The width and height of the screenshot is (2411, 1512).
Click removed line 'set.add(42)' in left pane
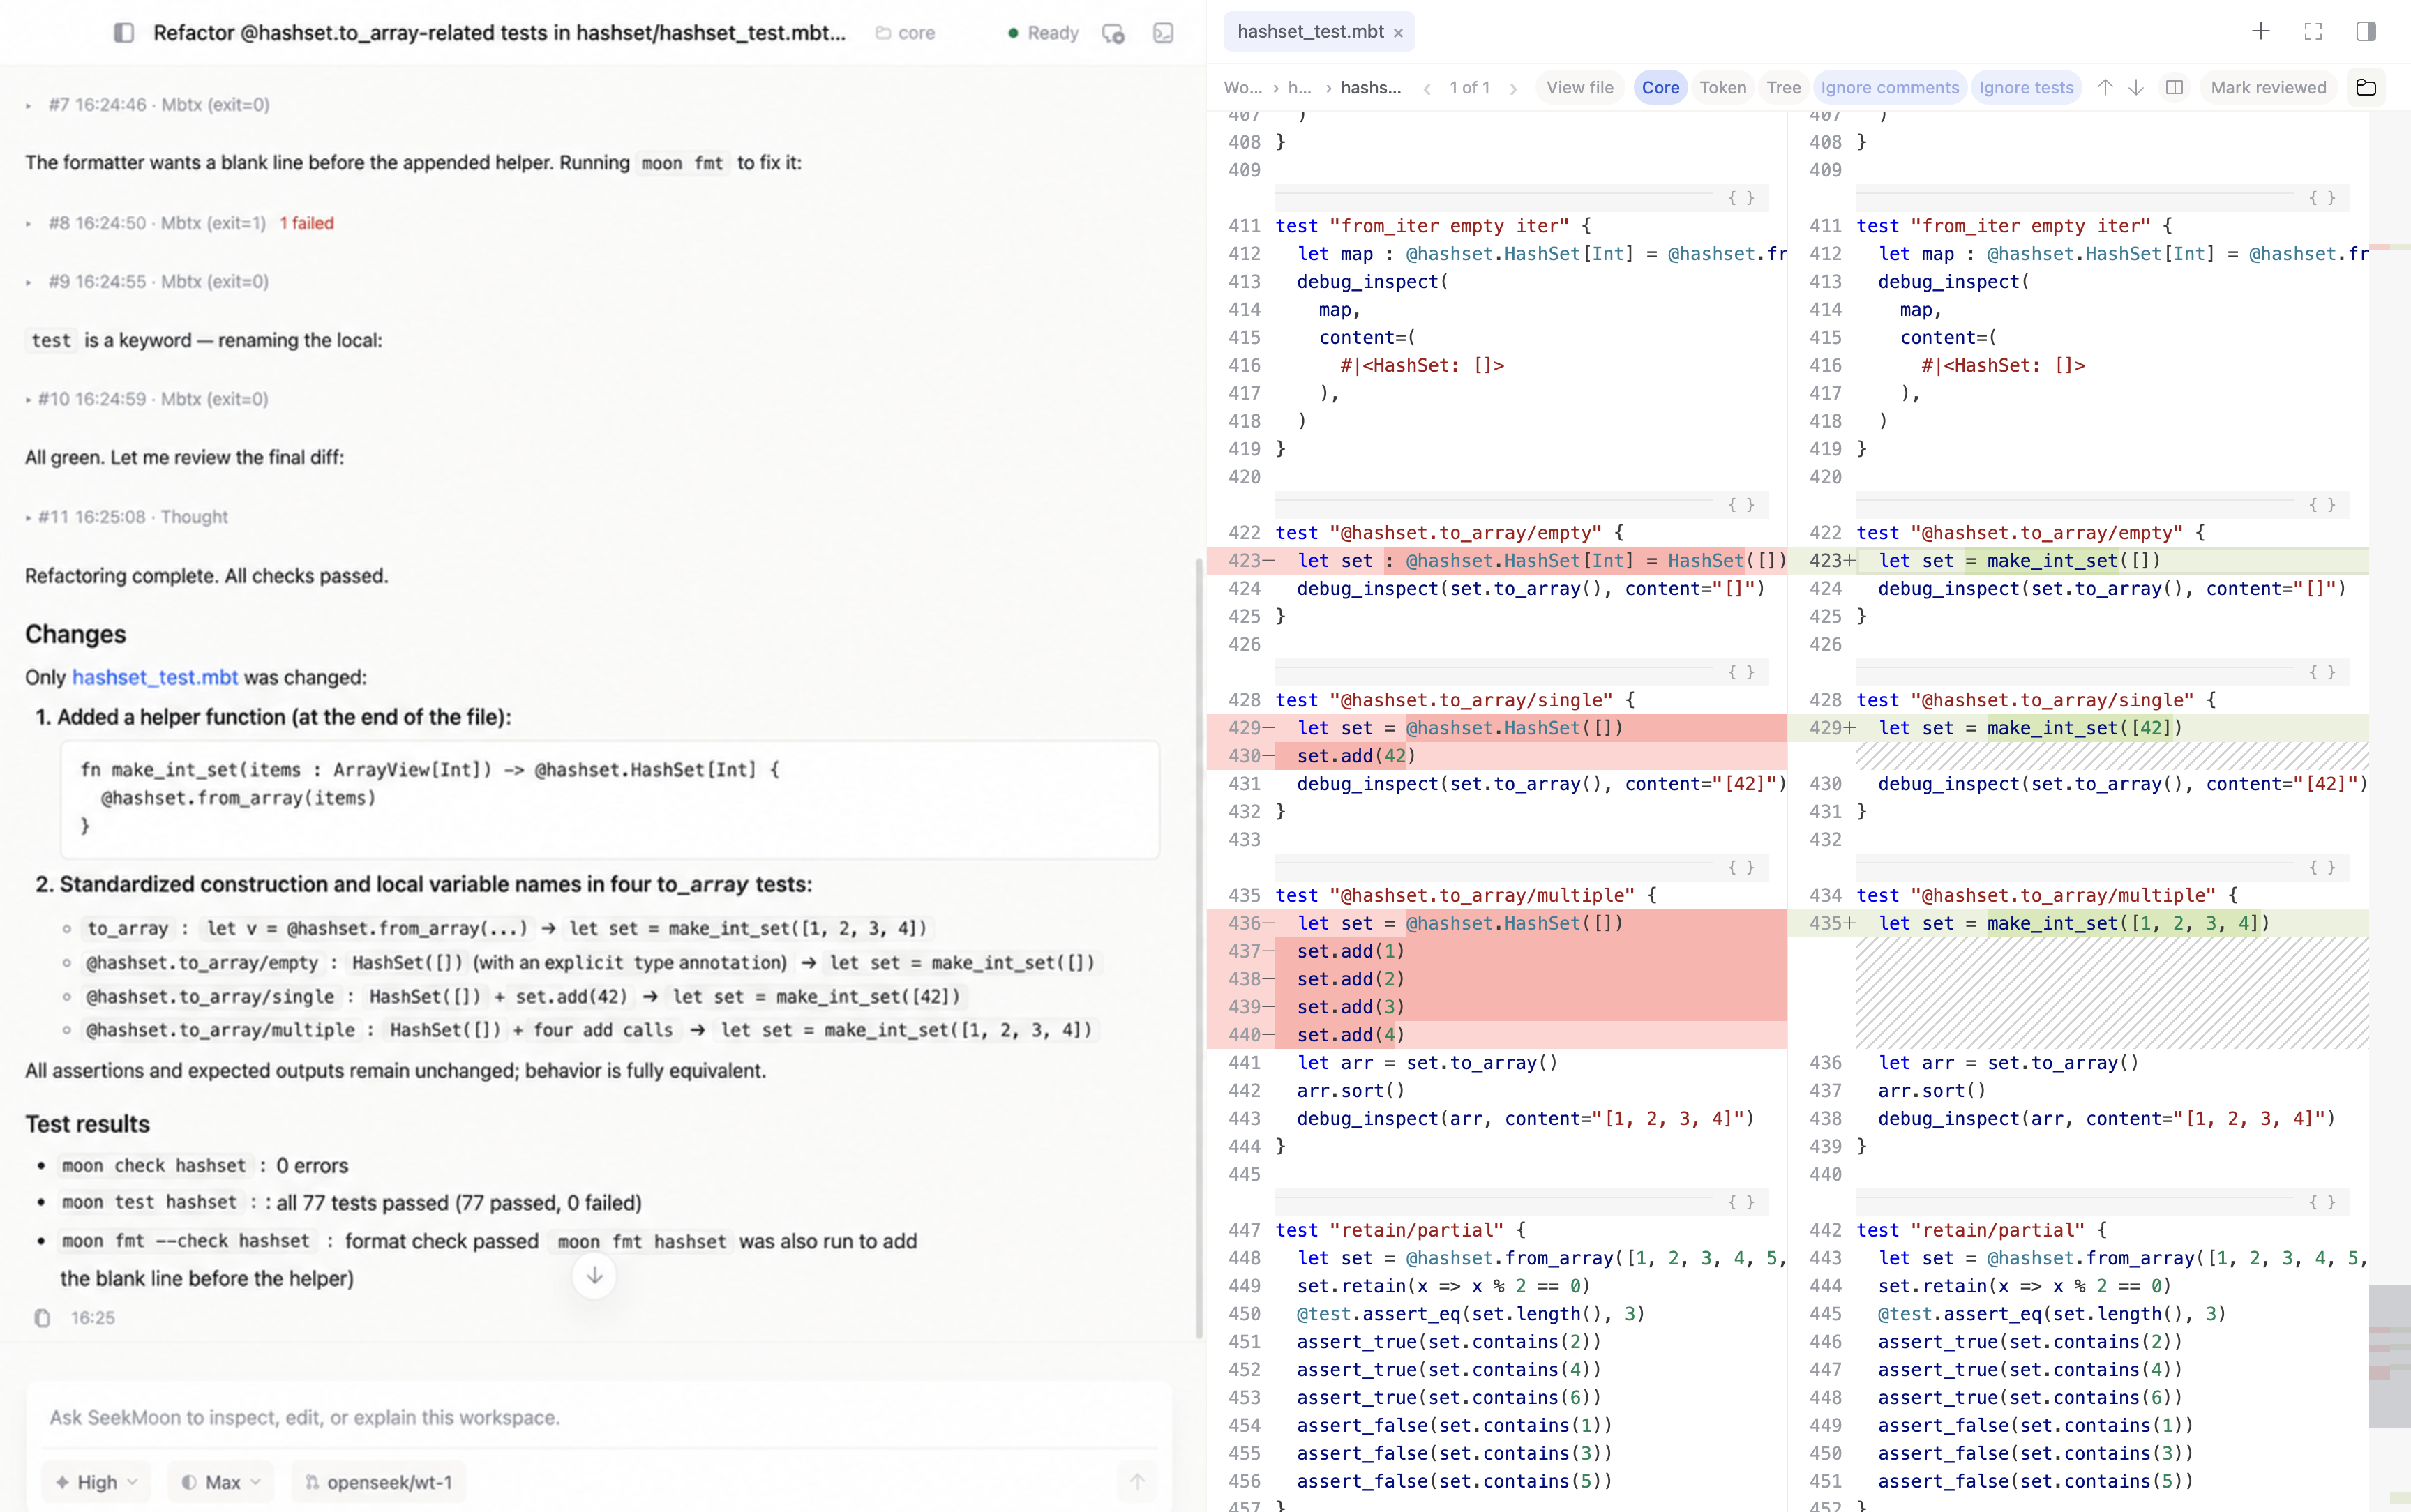1496,756
